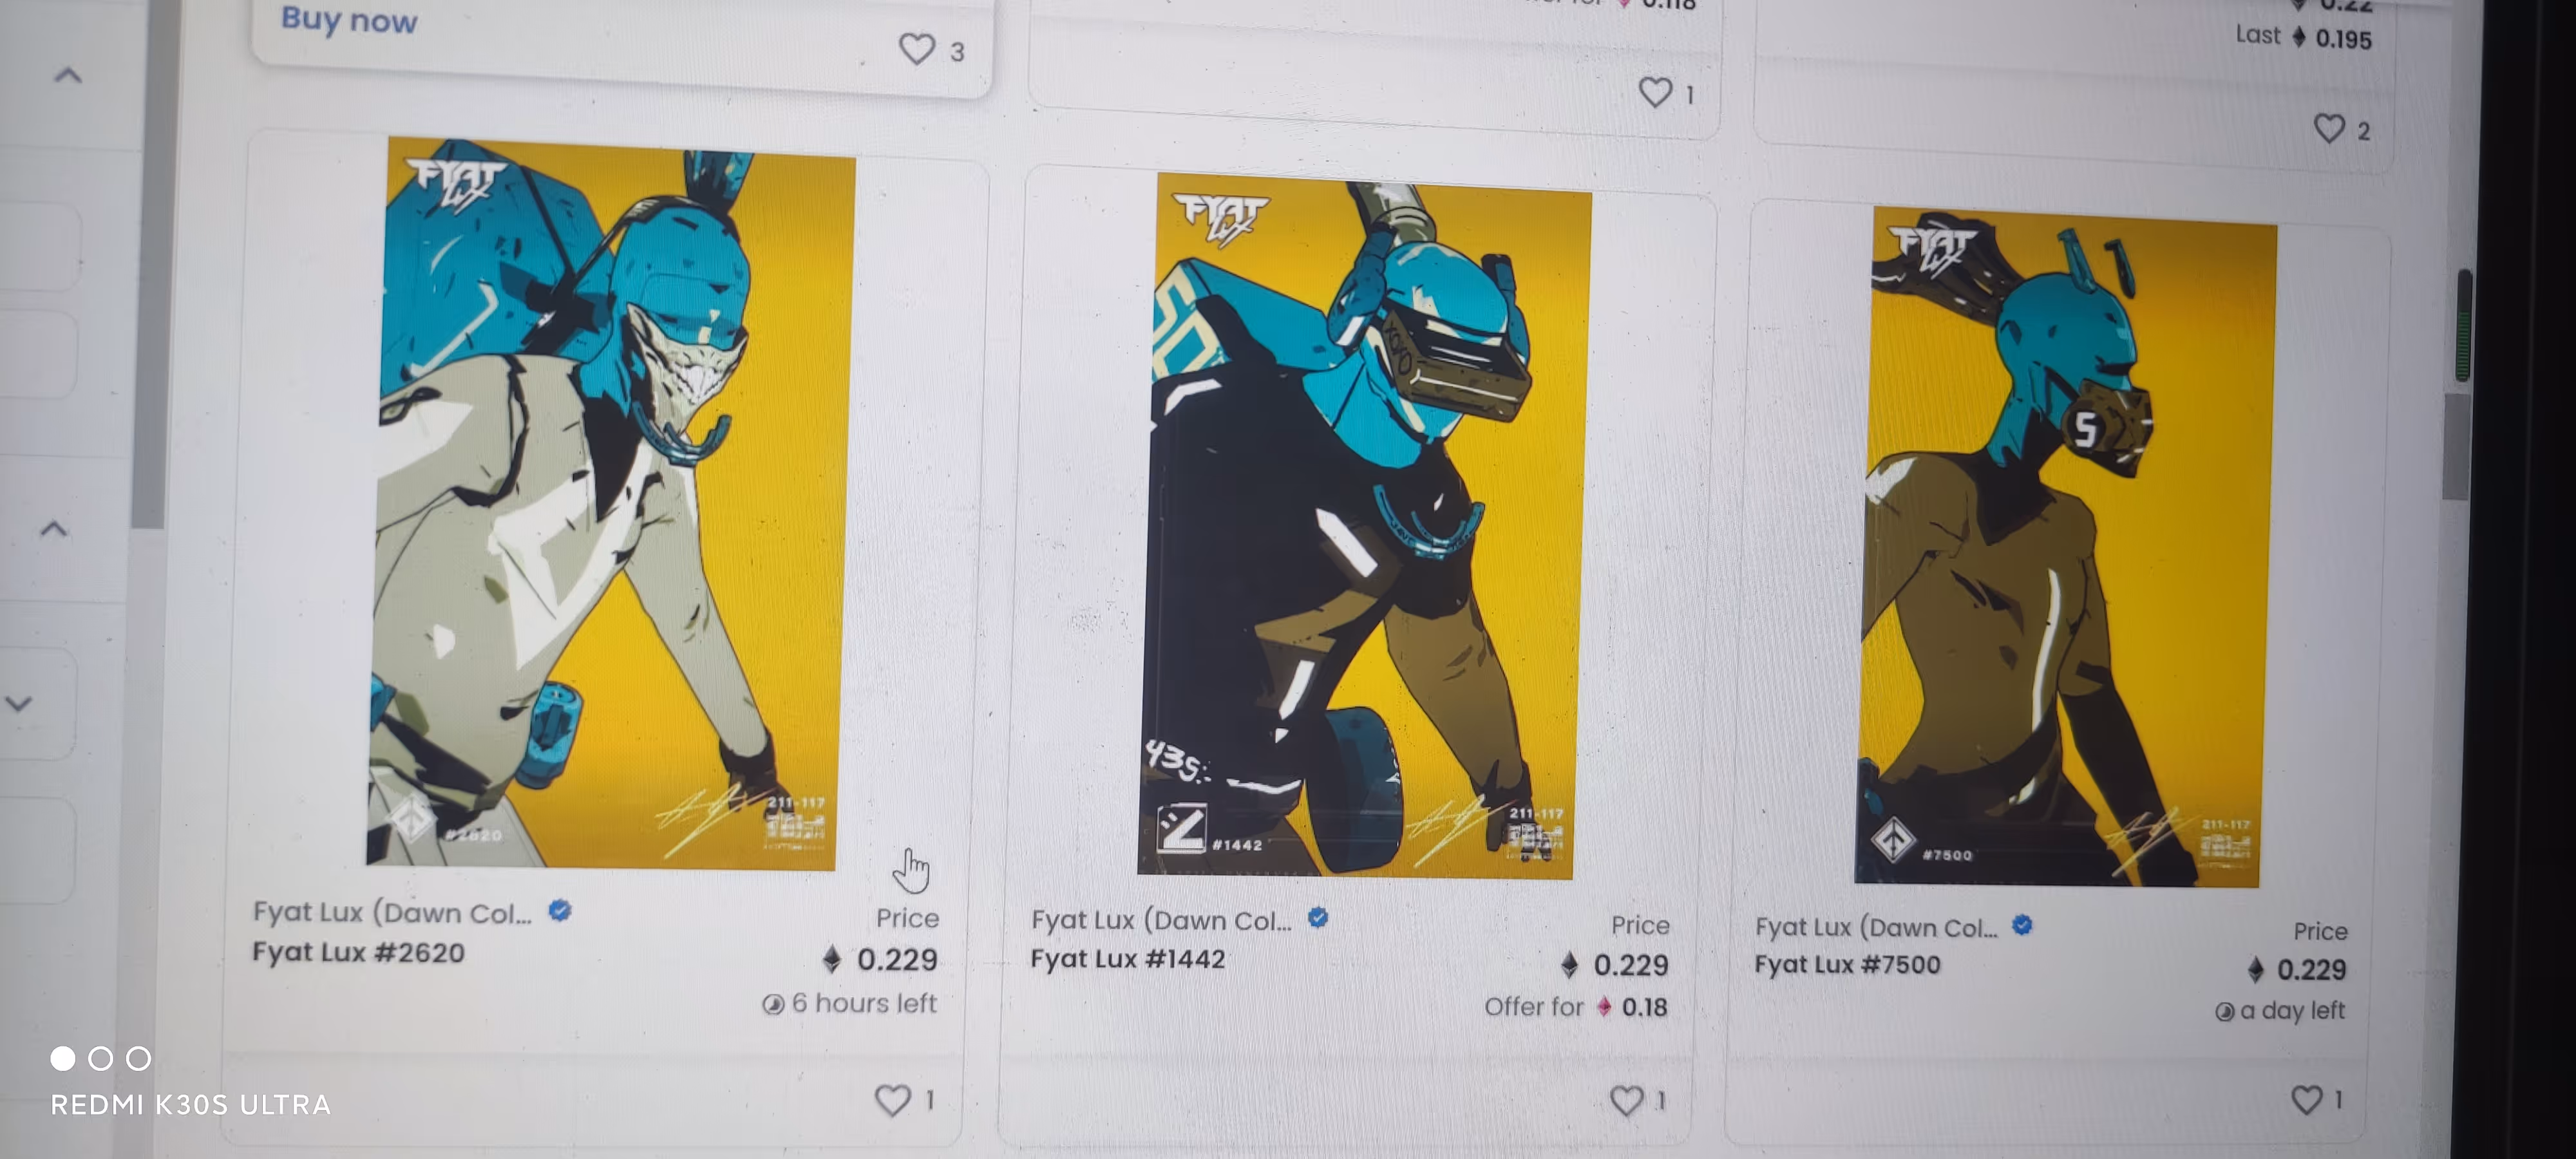The width and height of the screenshot is (2576, 1159).
Task: Click verified checkmark on Fyat Lux #7500 card
Action: point(2022,925)
